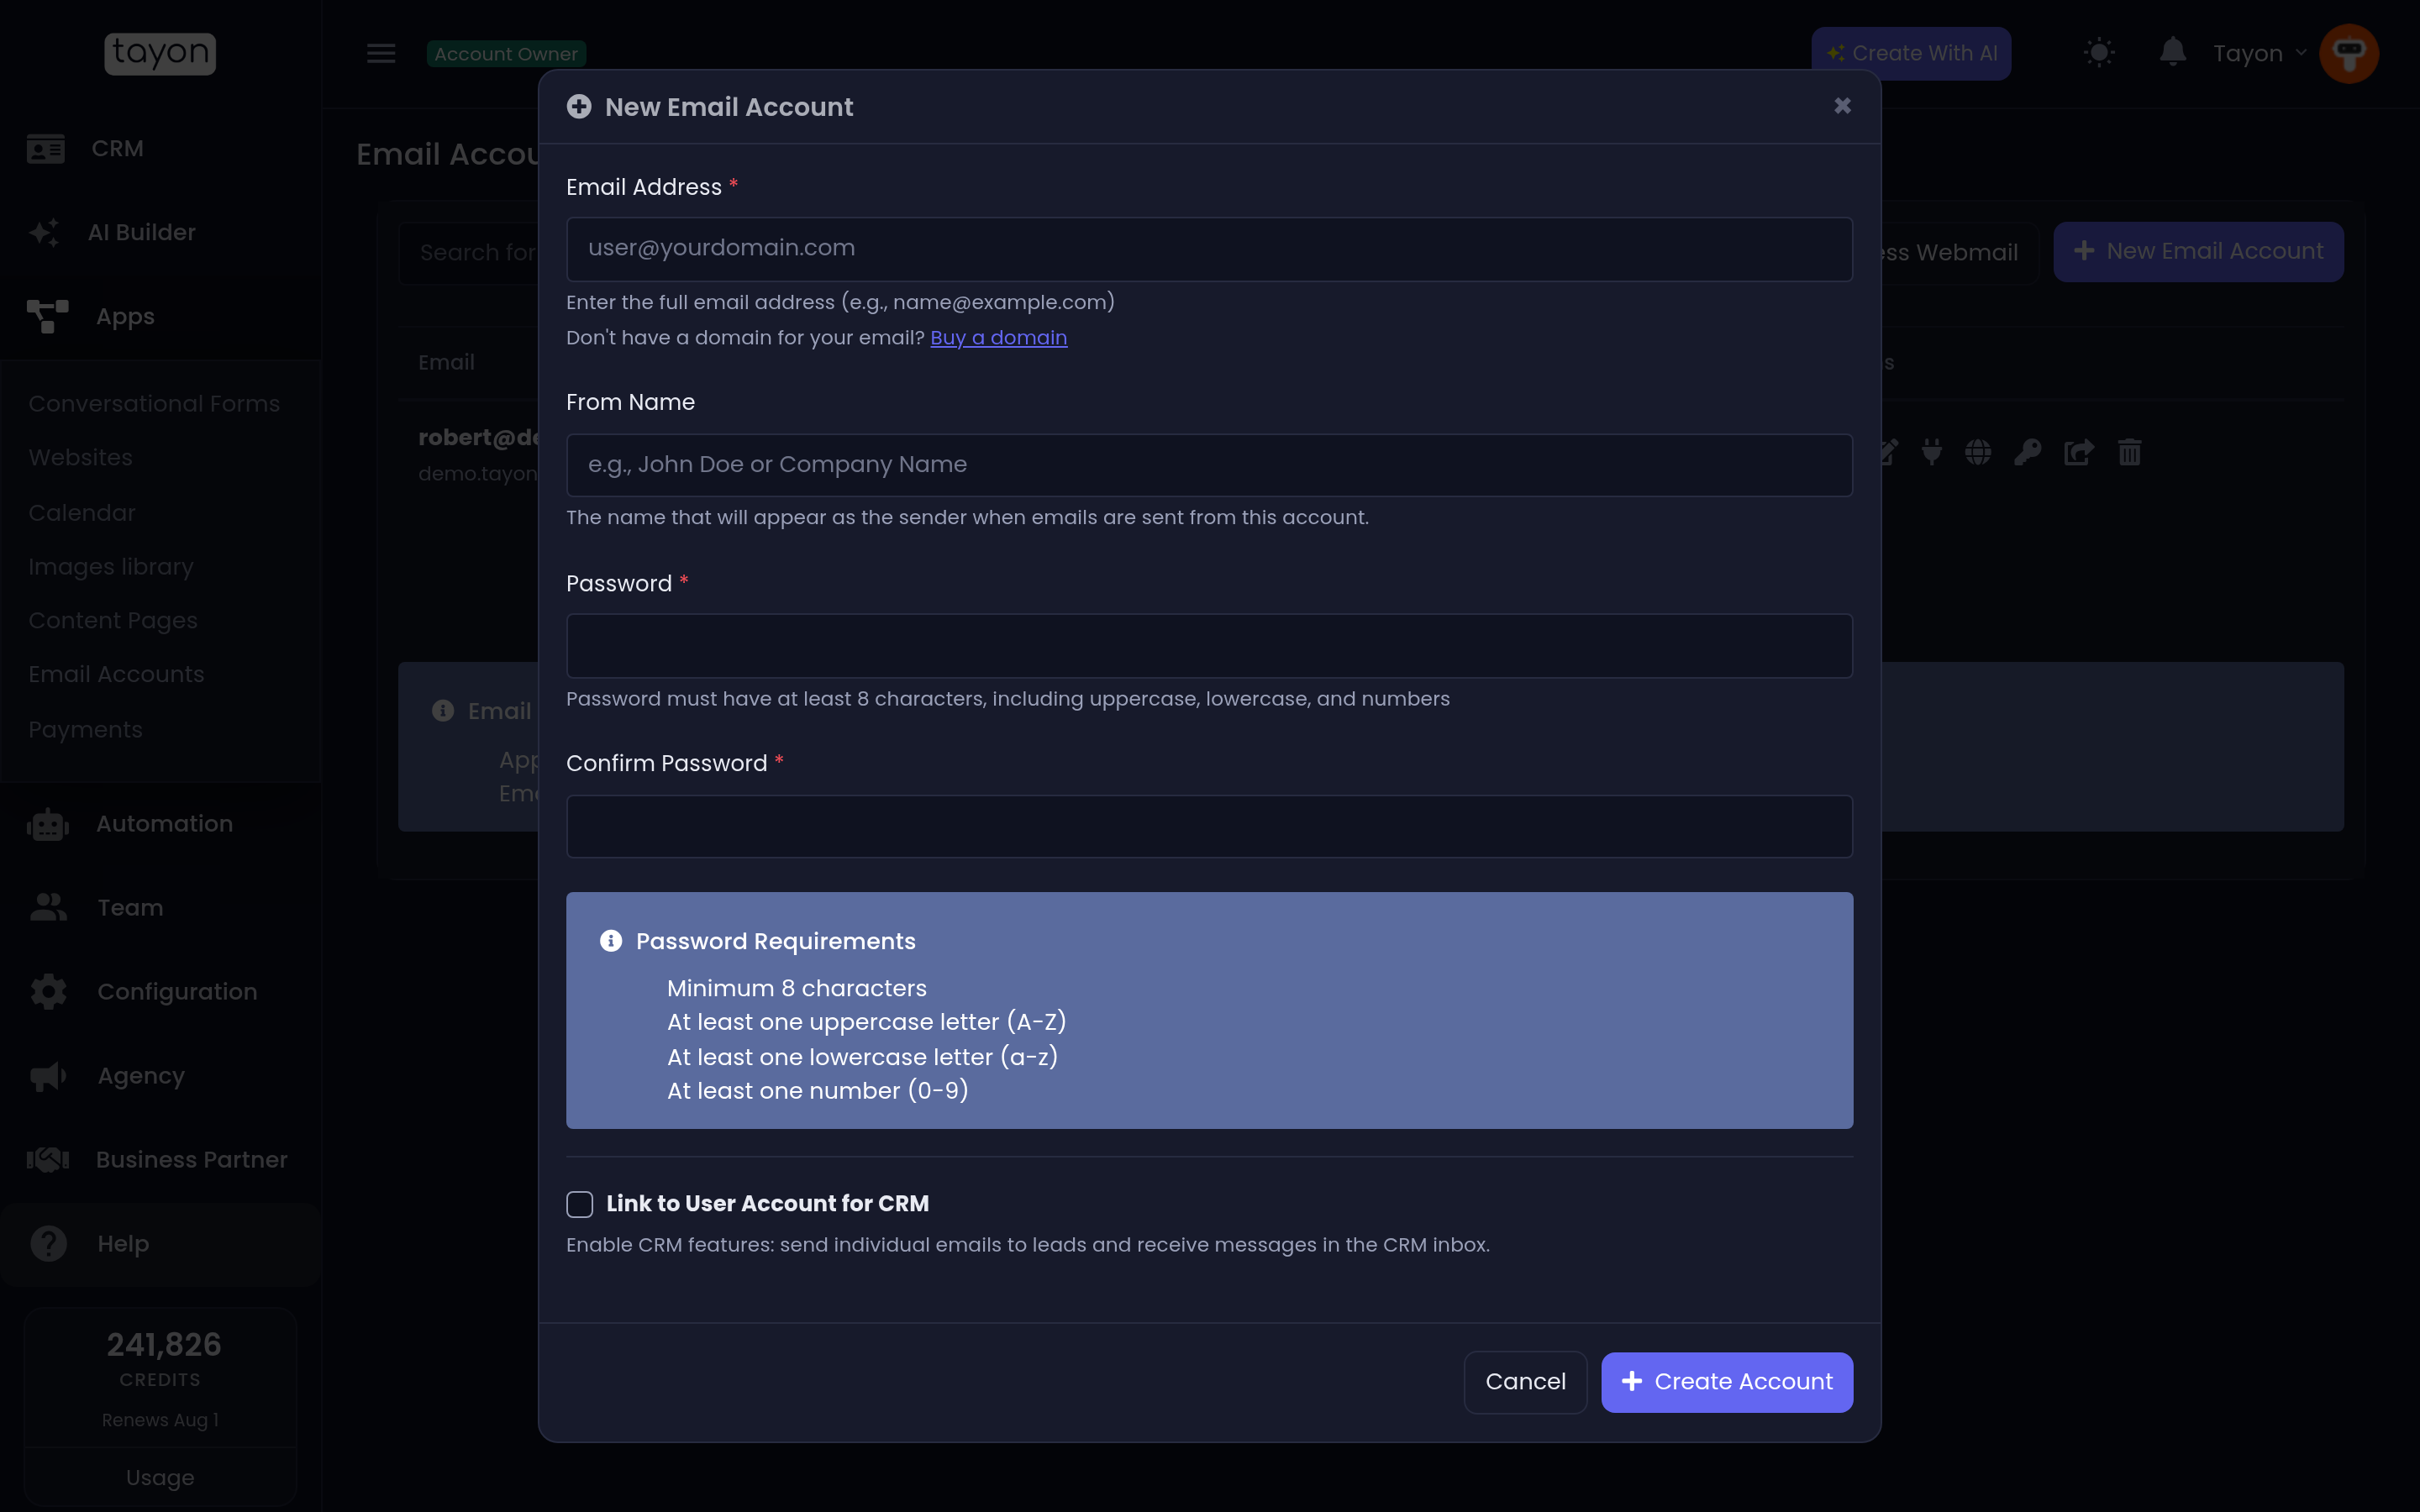Focus the Confirm Password field
Viewport: 2420px width, 1512px height.
1209,826
